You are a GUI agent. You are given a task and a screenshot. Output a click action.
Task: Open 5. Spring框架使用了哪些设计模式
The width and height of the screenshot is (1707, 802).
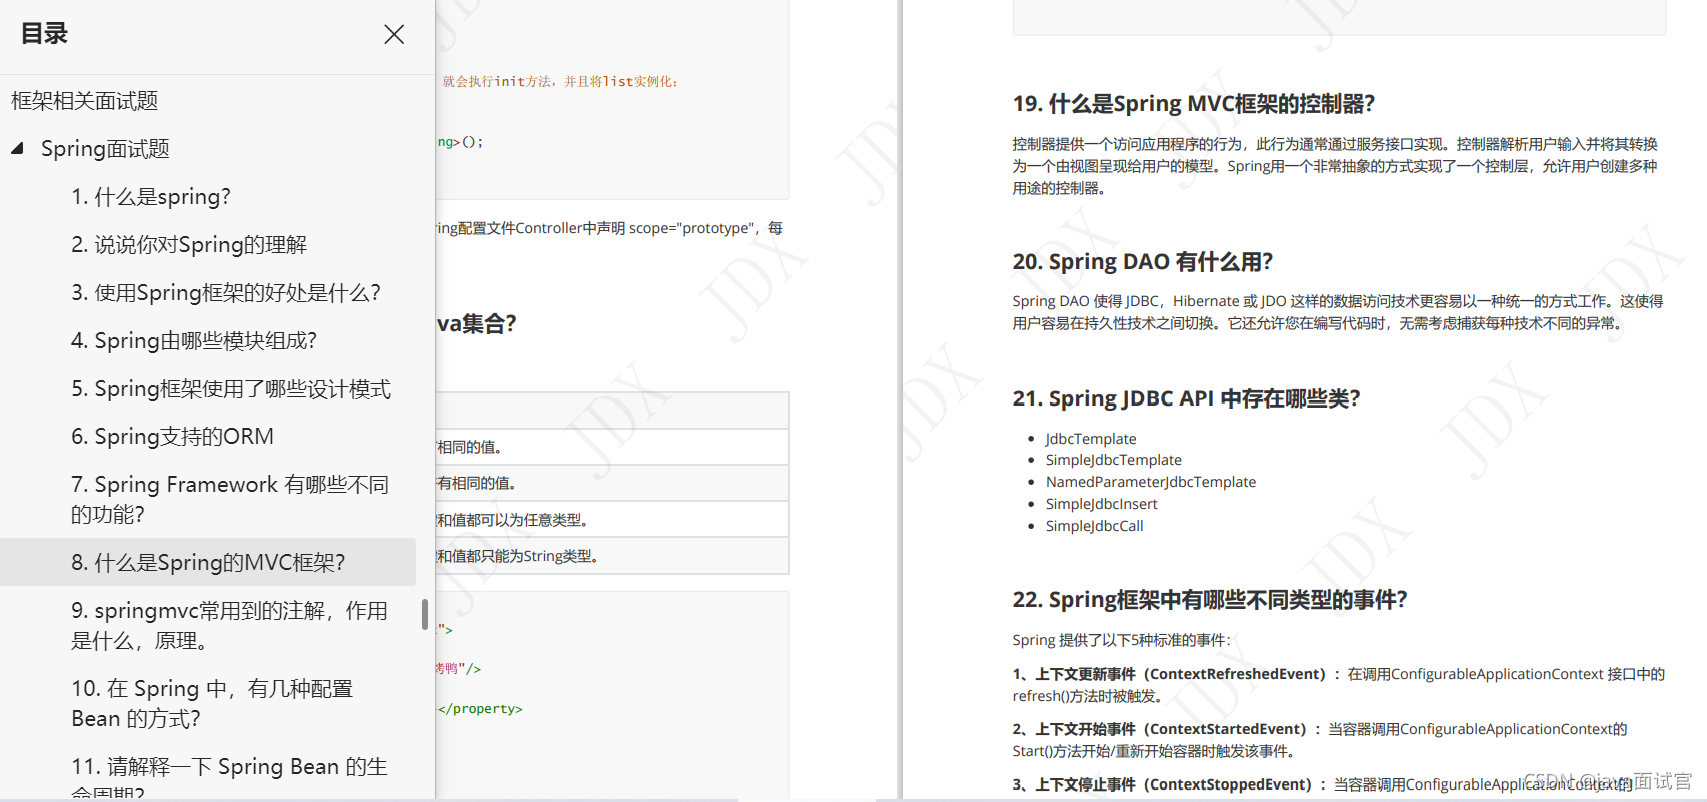pos(231,389)
